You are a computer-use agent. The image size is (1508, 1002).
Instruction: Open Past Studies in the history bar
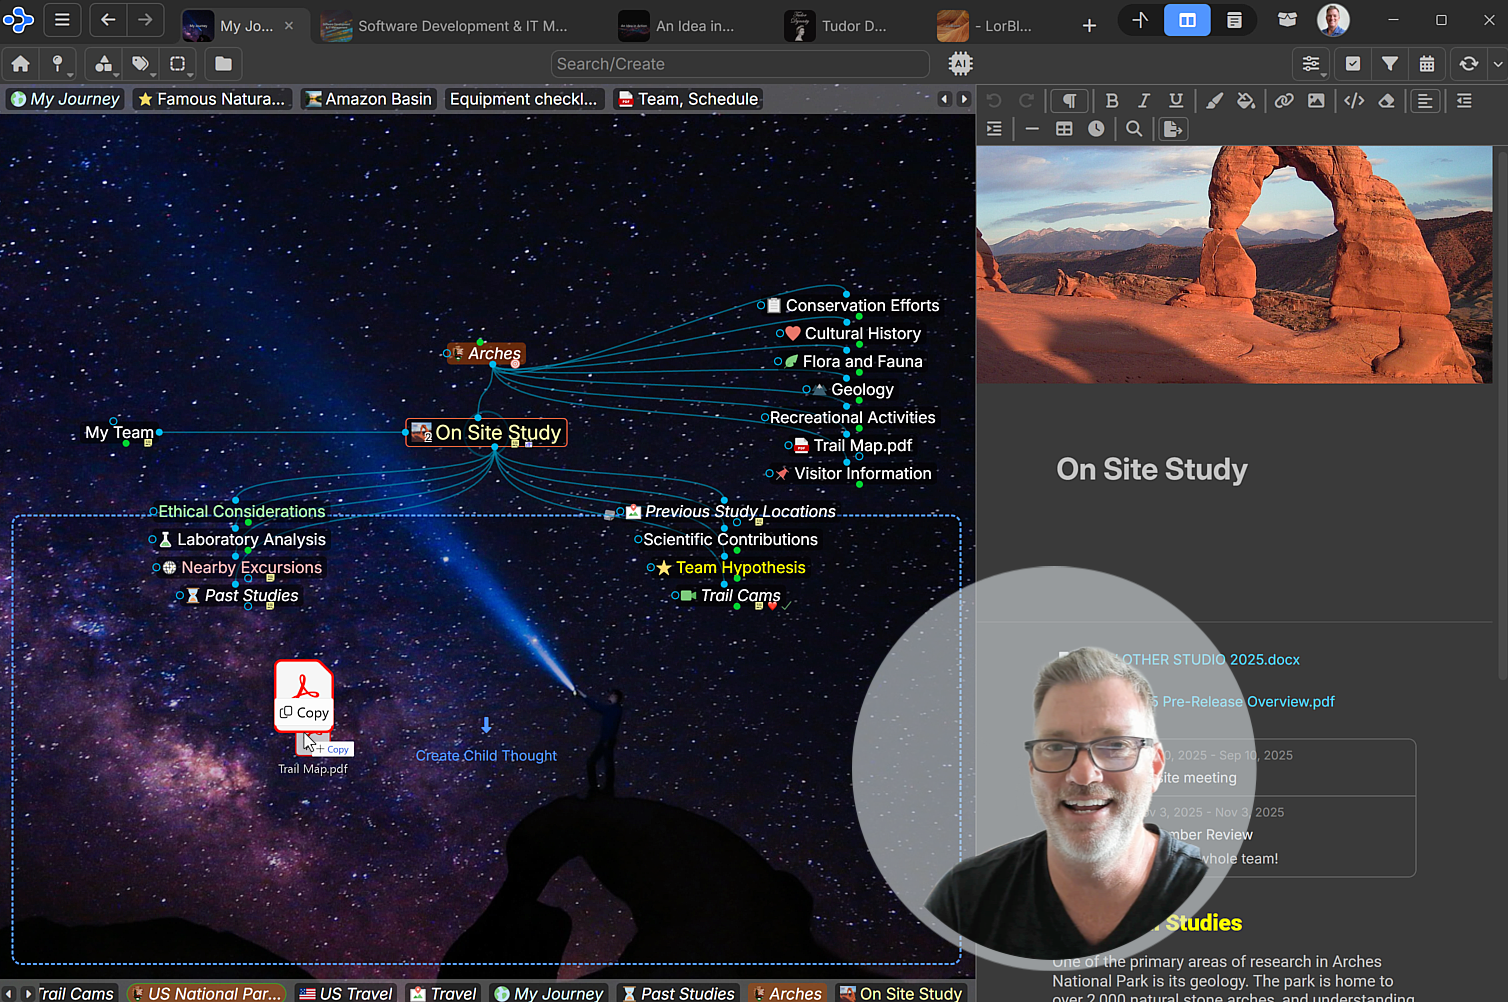point(677,993)
